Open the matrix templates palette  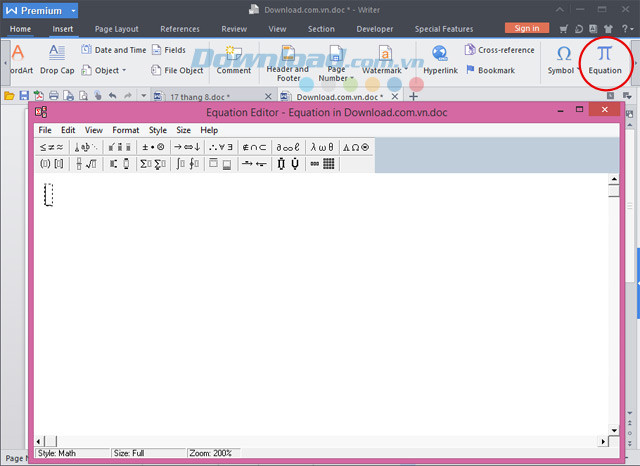(x=322, y=164)
